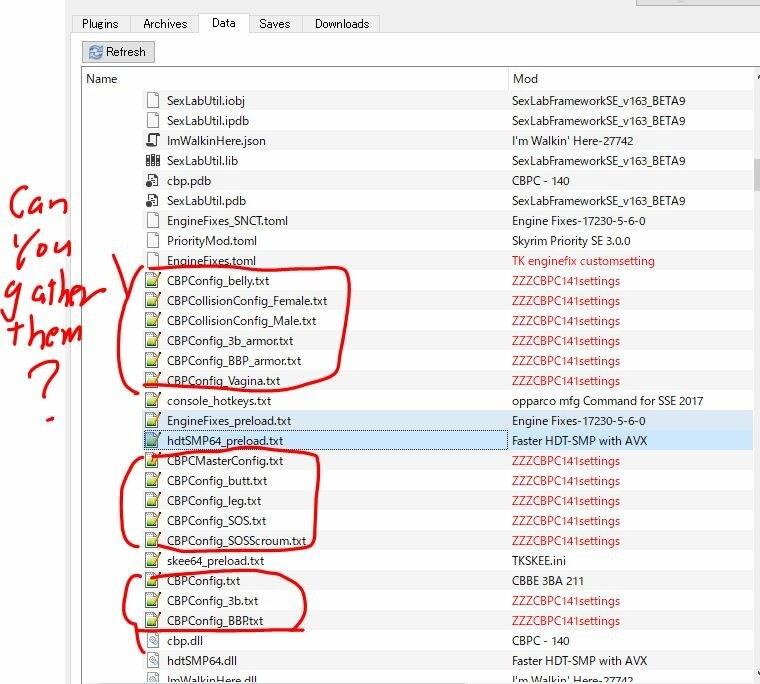Click the cbp.pdb file icon
This screenshot has height=684, width=760.
pyautogui.click(x=153, y=180)
